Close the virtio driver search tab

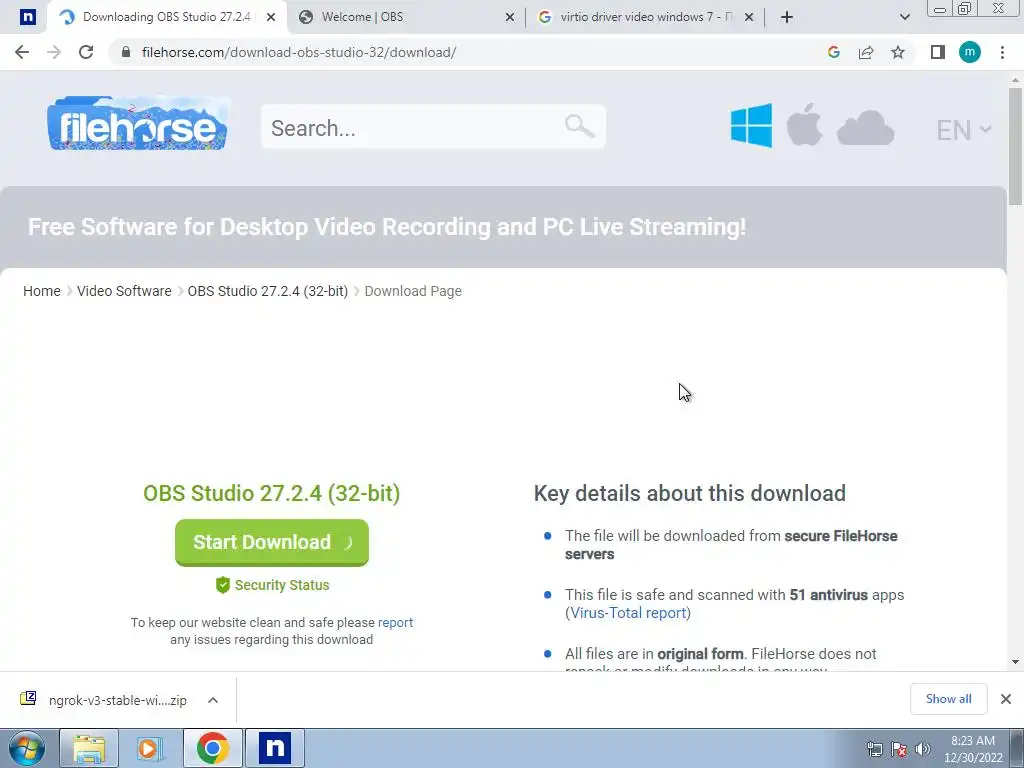749,17
